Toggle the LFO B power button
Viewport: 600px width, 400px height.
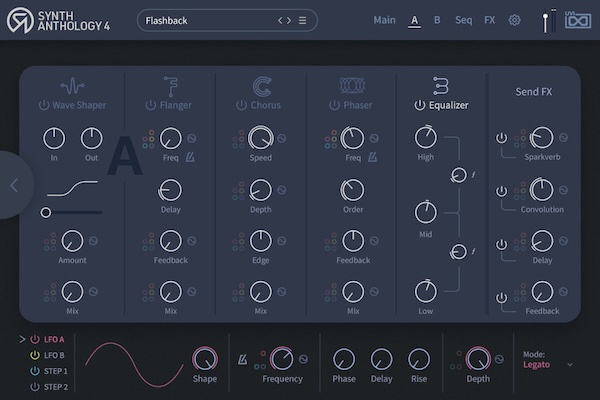point(35,355)
